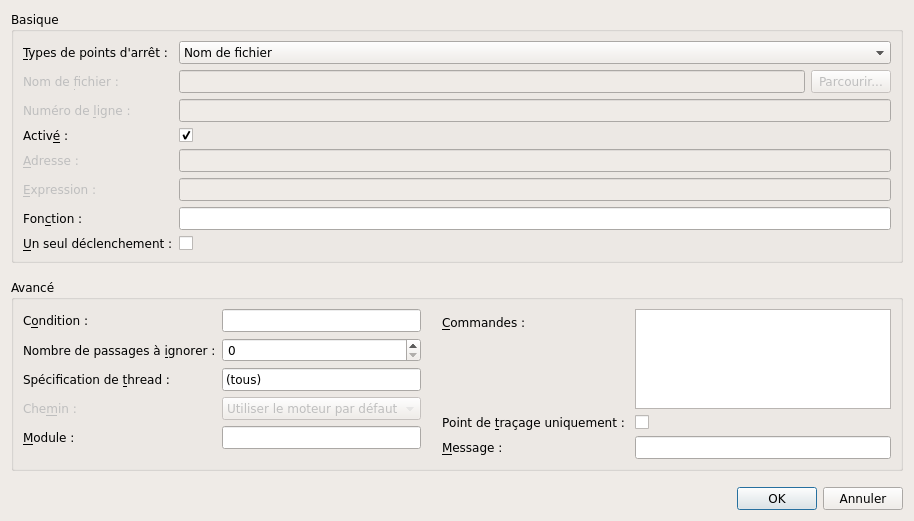914x521 pixels.
Task: Focus the Message text field
Action: click(762, 448)
